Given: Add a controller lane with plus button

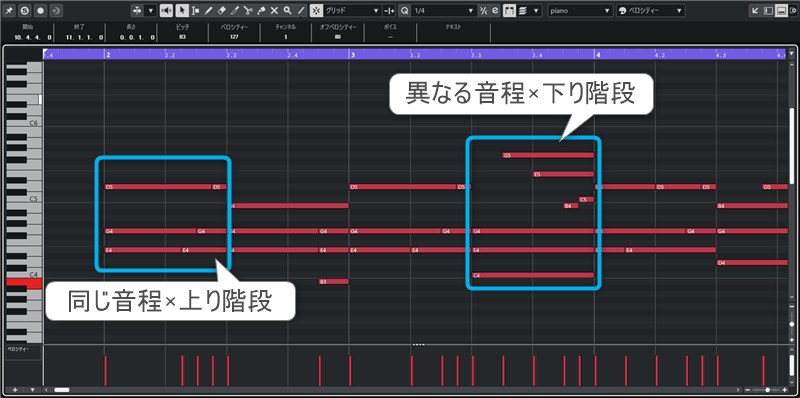Looking at the screenshot, I should [15, 390].
